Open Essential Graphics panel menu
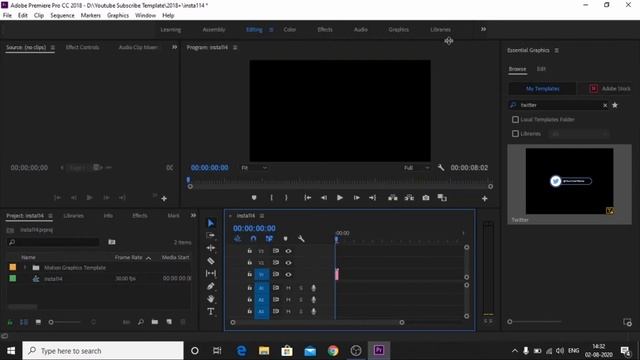This screenshot has height=360, width=640. pos(556,50)
